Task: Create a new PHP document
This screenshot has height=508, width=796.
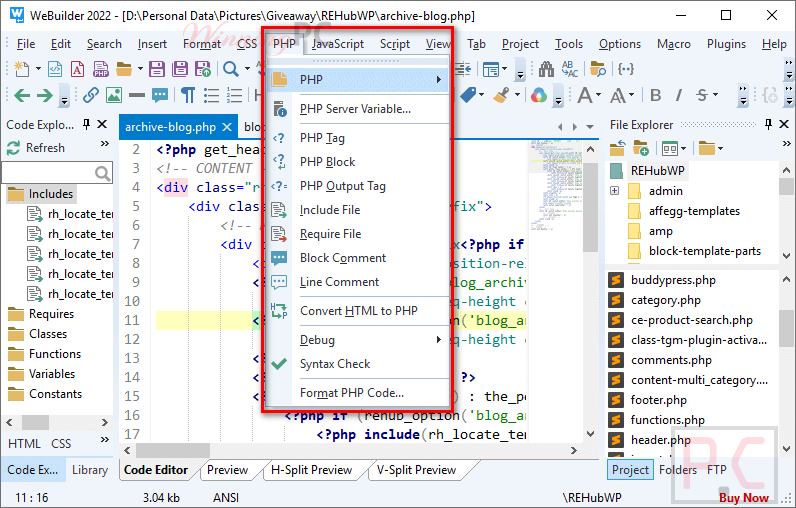Action: [101, 69]
